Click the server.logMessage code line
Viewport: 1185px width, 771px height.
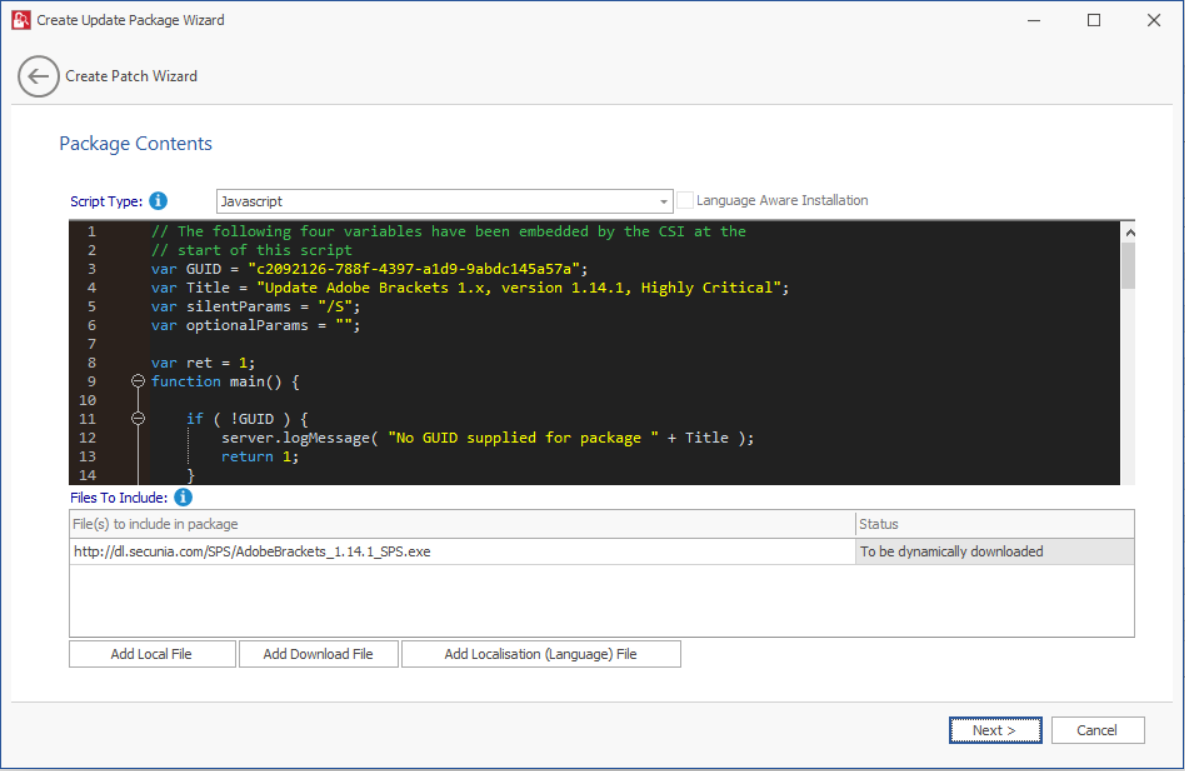[487, 438]
